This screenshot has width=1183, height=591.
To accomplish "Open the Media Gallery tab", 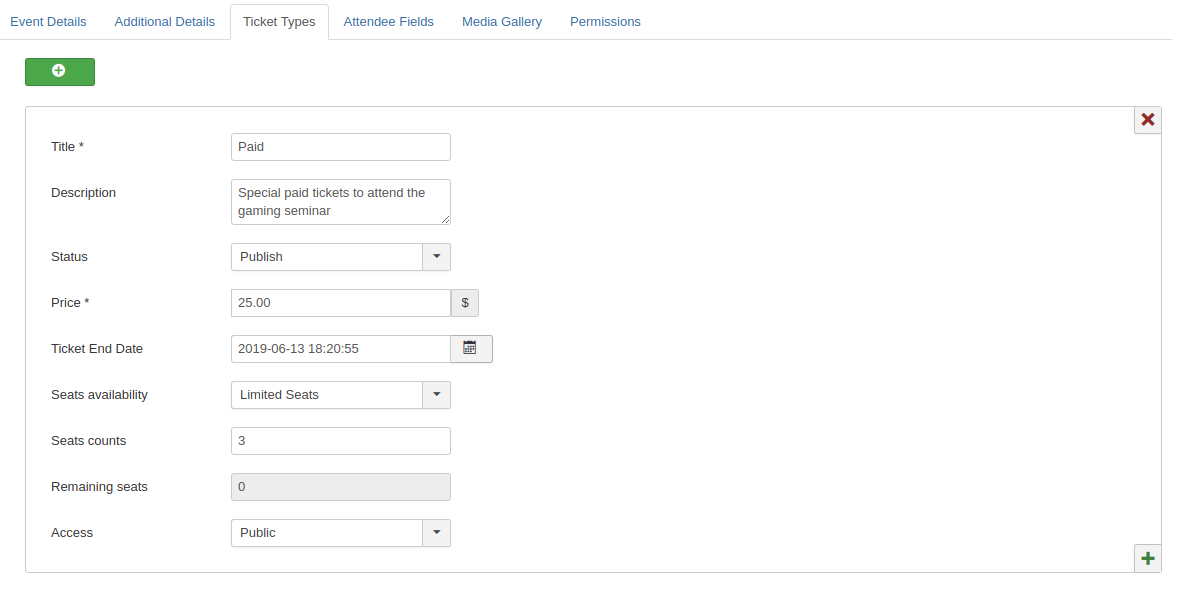I will 502,22.
